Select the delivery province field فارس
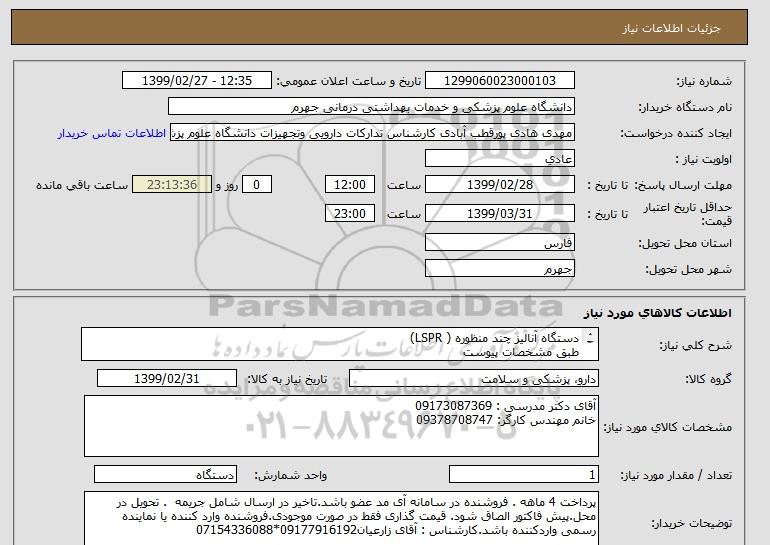770x545 pixels. click(x=500, y=243)
